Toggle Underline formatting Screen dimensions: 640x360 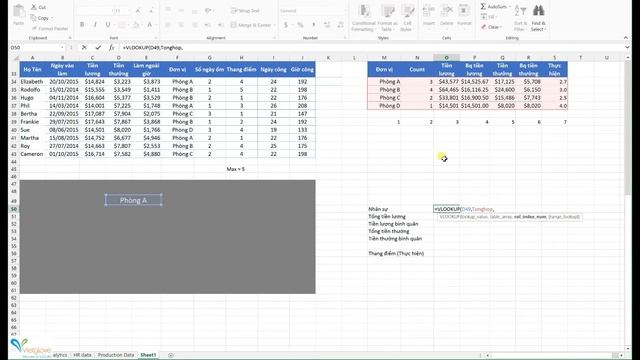click(108, 25)
